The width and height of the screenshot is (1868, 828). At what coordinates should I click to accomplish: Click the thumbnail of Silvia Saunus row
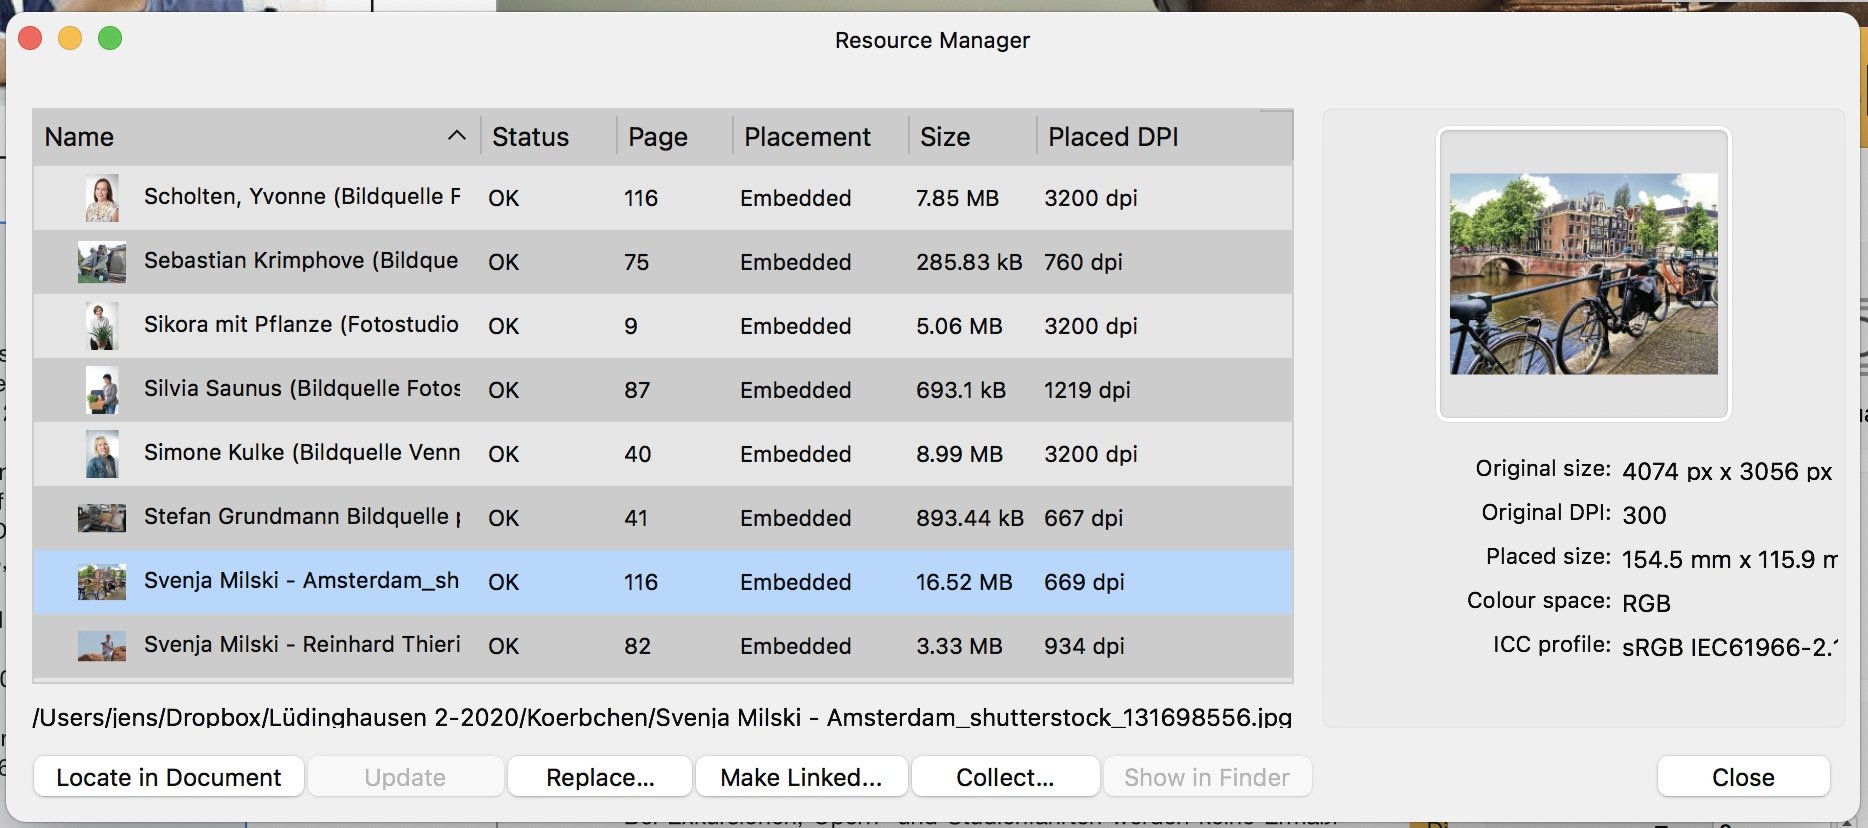[x=102, y=390]
